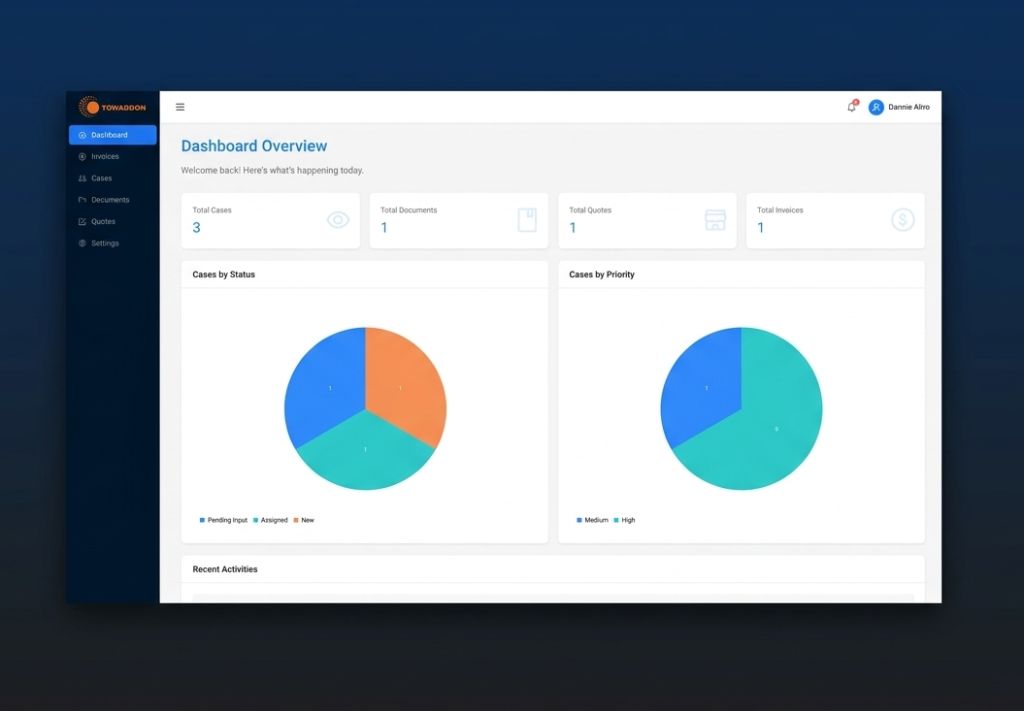Click the store icon in Total Quotes
The width and height of the screenshot is (1024, 711).
click(715, 220)
